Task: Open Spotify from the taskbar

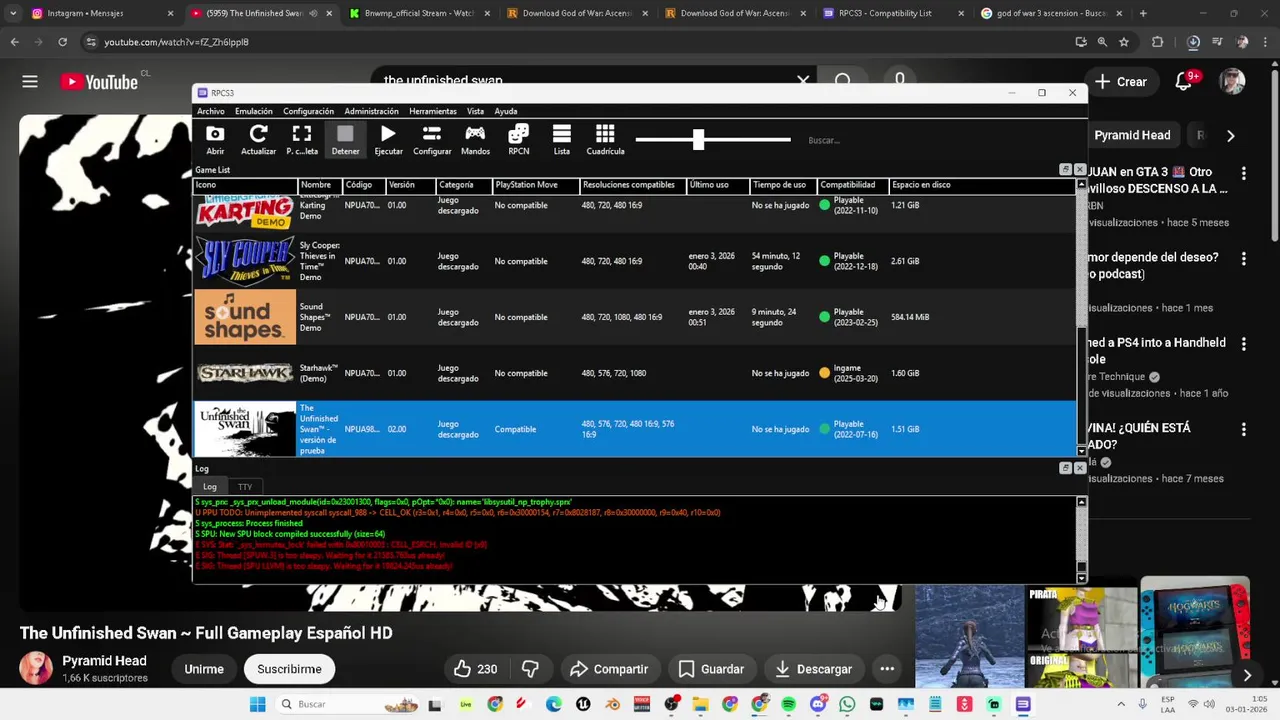Action: (x=788, y=704)
